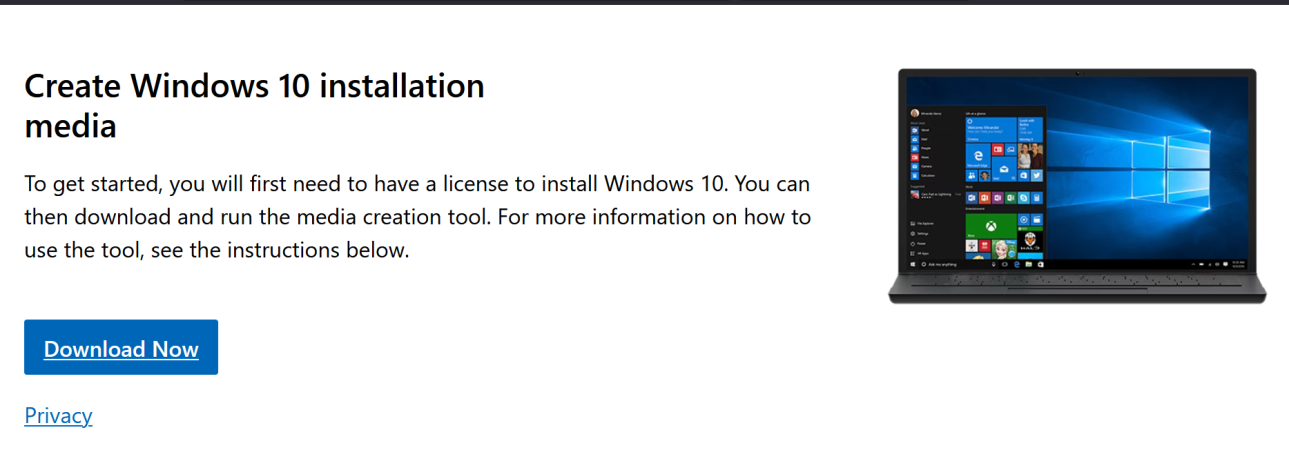Click the webcam on the laptop's top bezel
Image resolution: width=1289 pixels, height=450 pixels.
pyautogui.click(x=1077, y=73)
